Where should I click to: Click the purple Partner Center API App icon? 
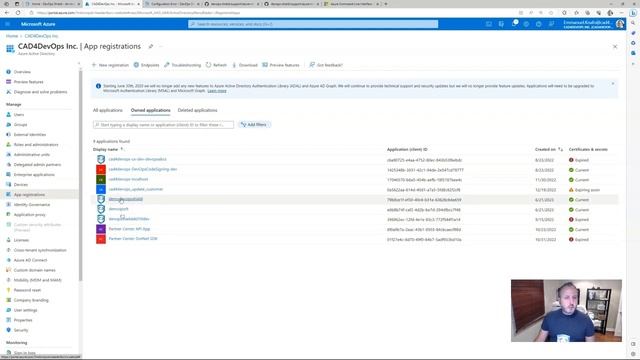[101, 229]
